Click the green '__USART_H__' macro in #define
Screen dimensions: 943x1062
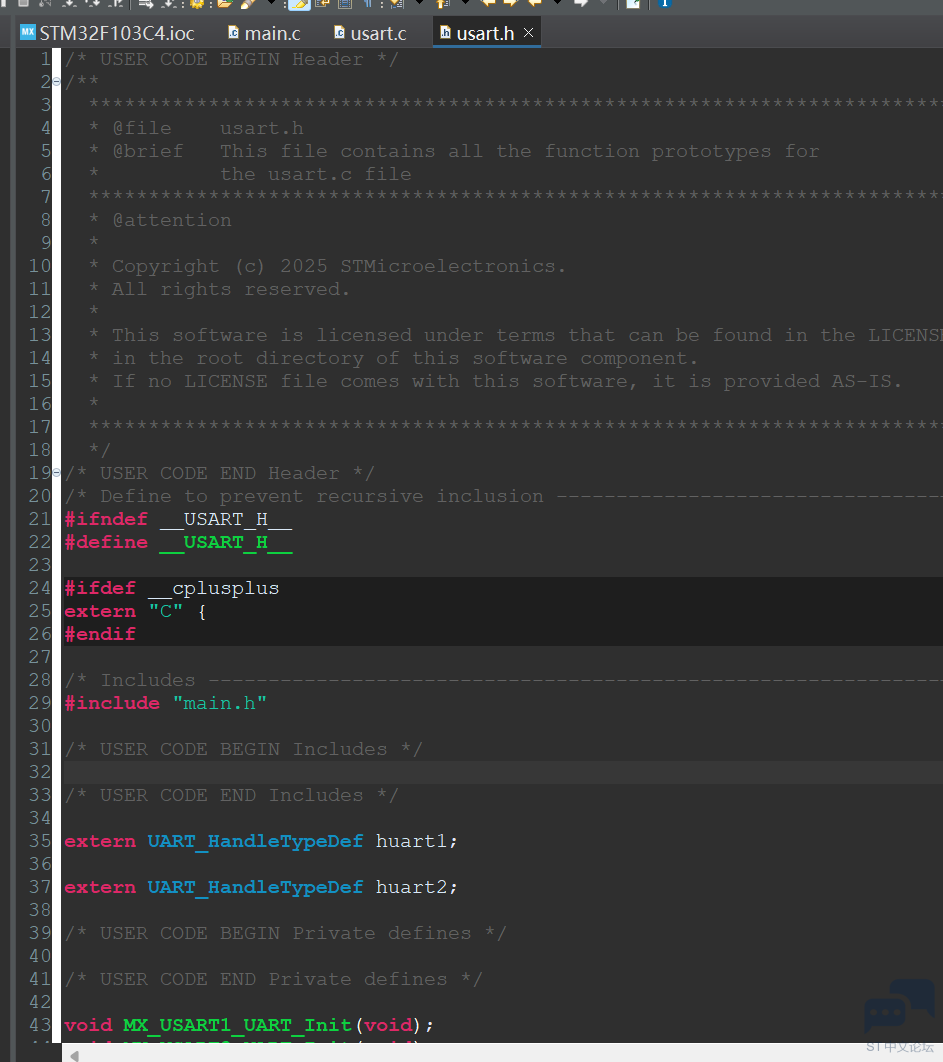[226, 543]
